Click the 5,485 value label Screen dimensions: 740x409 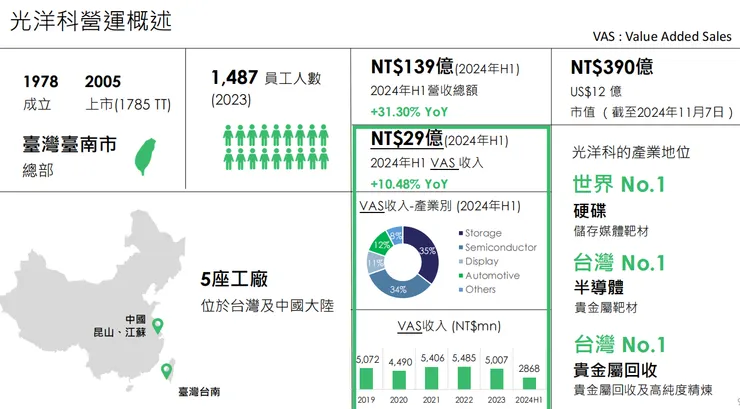pyautogui.click(x=464, y=358)
